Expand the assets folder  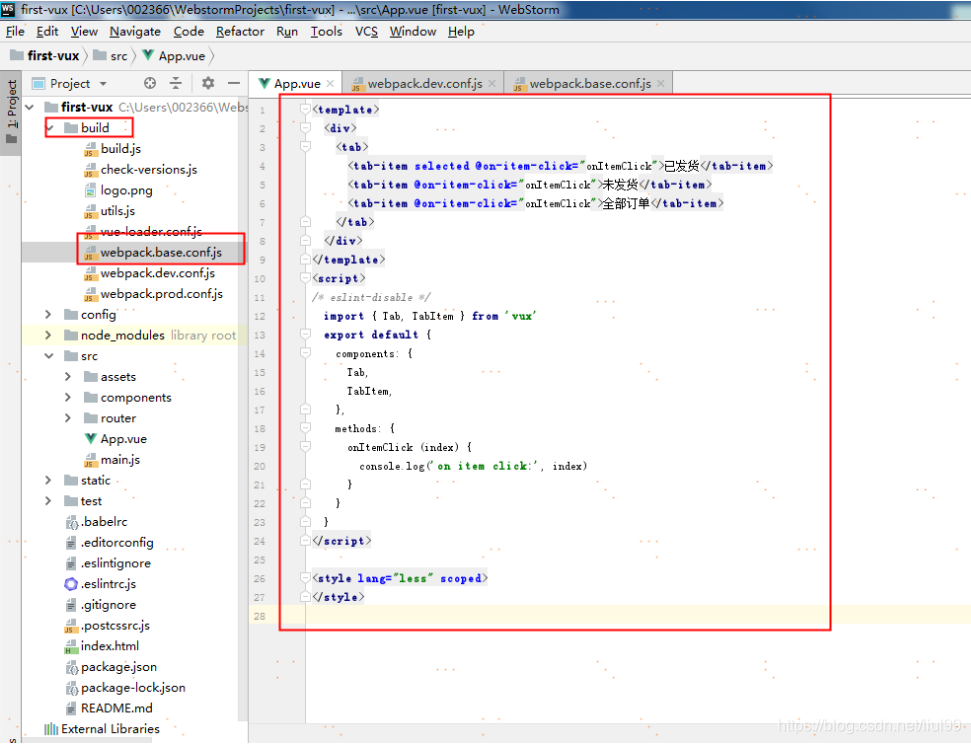pos(68,377)
